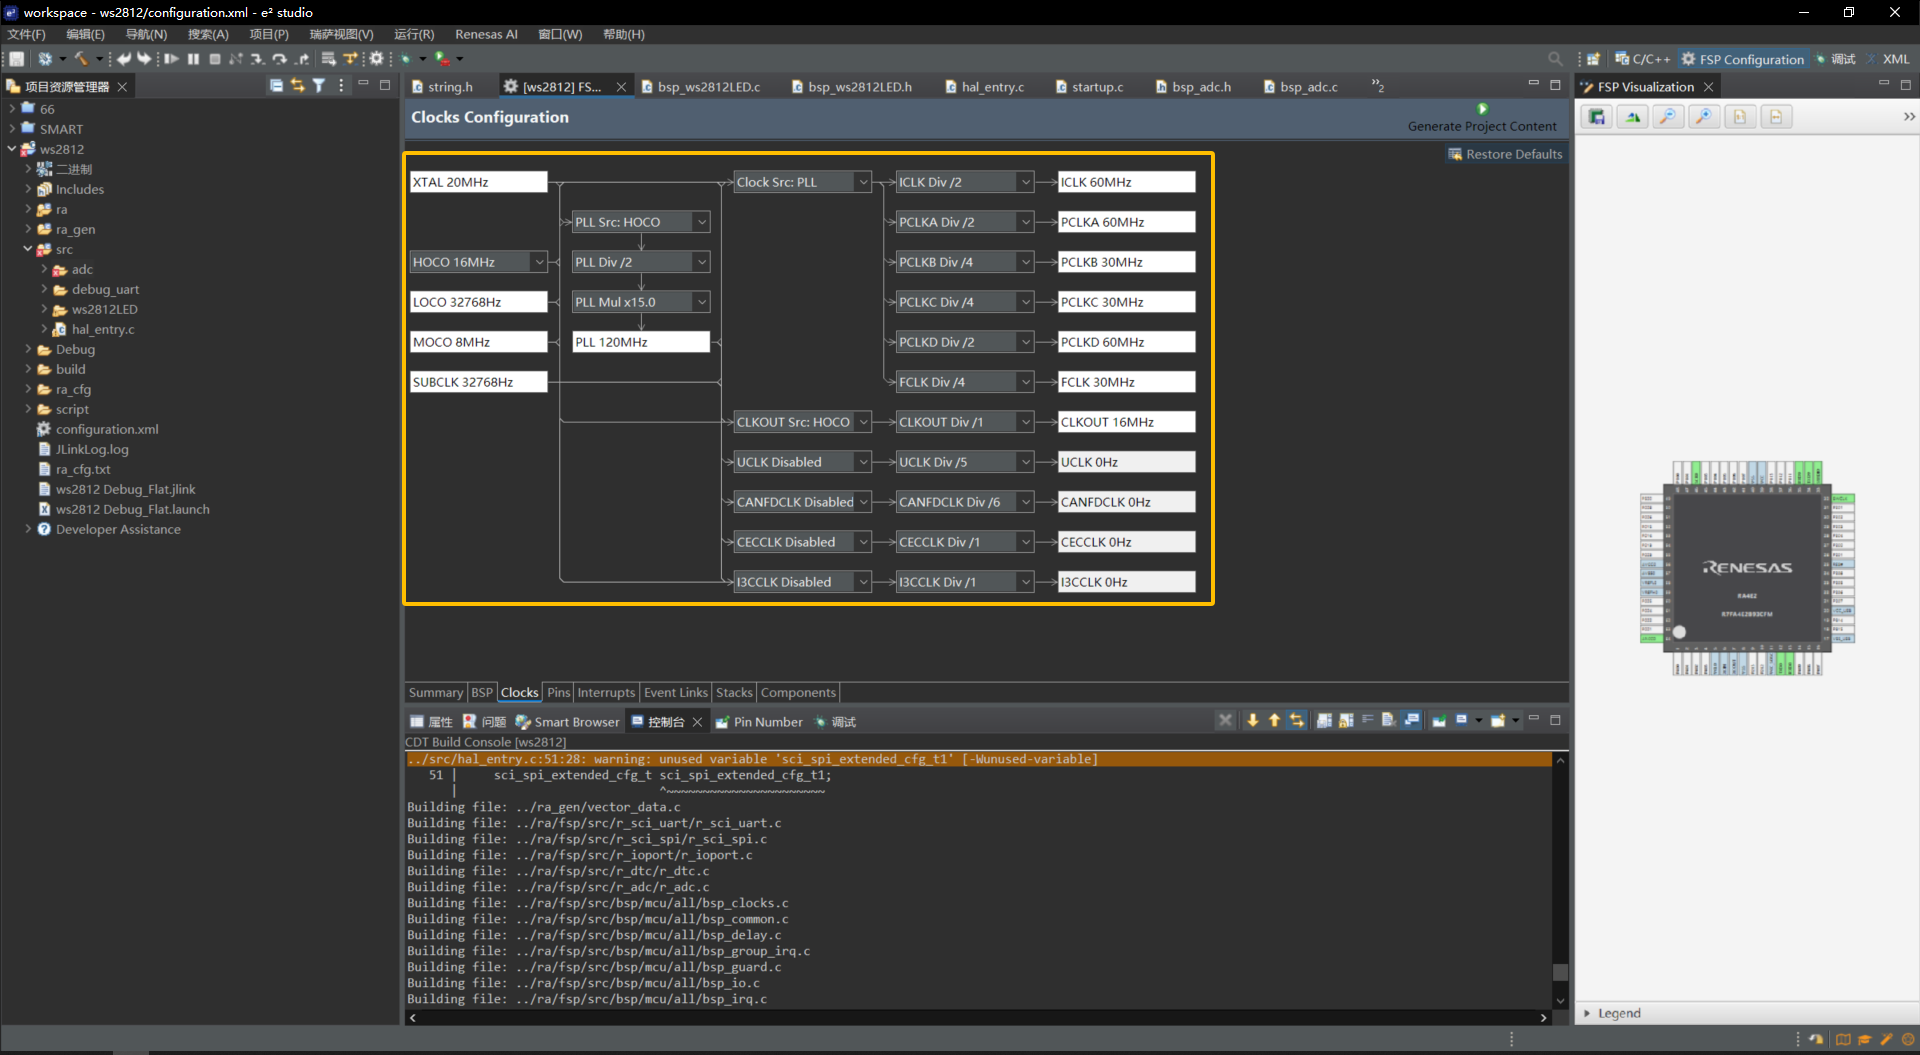Screen dimensions: 1920x1055
Task: Open HOCO 16MHz dropdown
Action: point(540,262)
